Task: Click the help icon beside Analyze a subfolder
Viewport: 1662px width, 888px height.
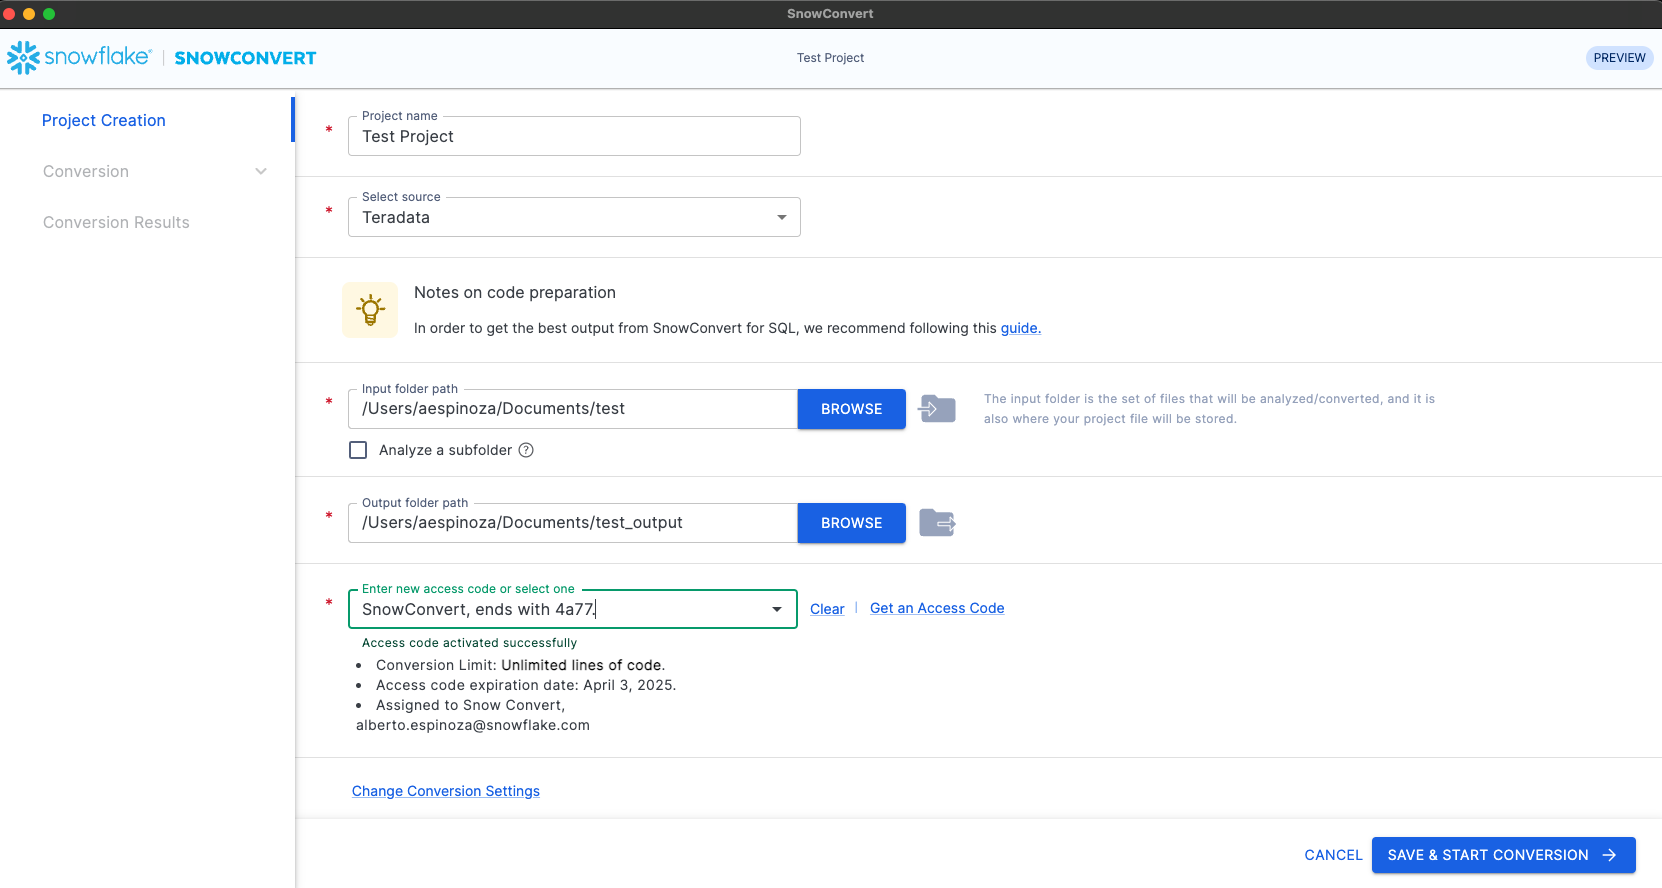Action: click(x=526, y=450)
